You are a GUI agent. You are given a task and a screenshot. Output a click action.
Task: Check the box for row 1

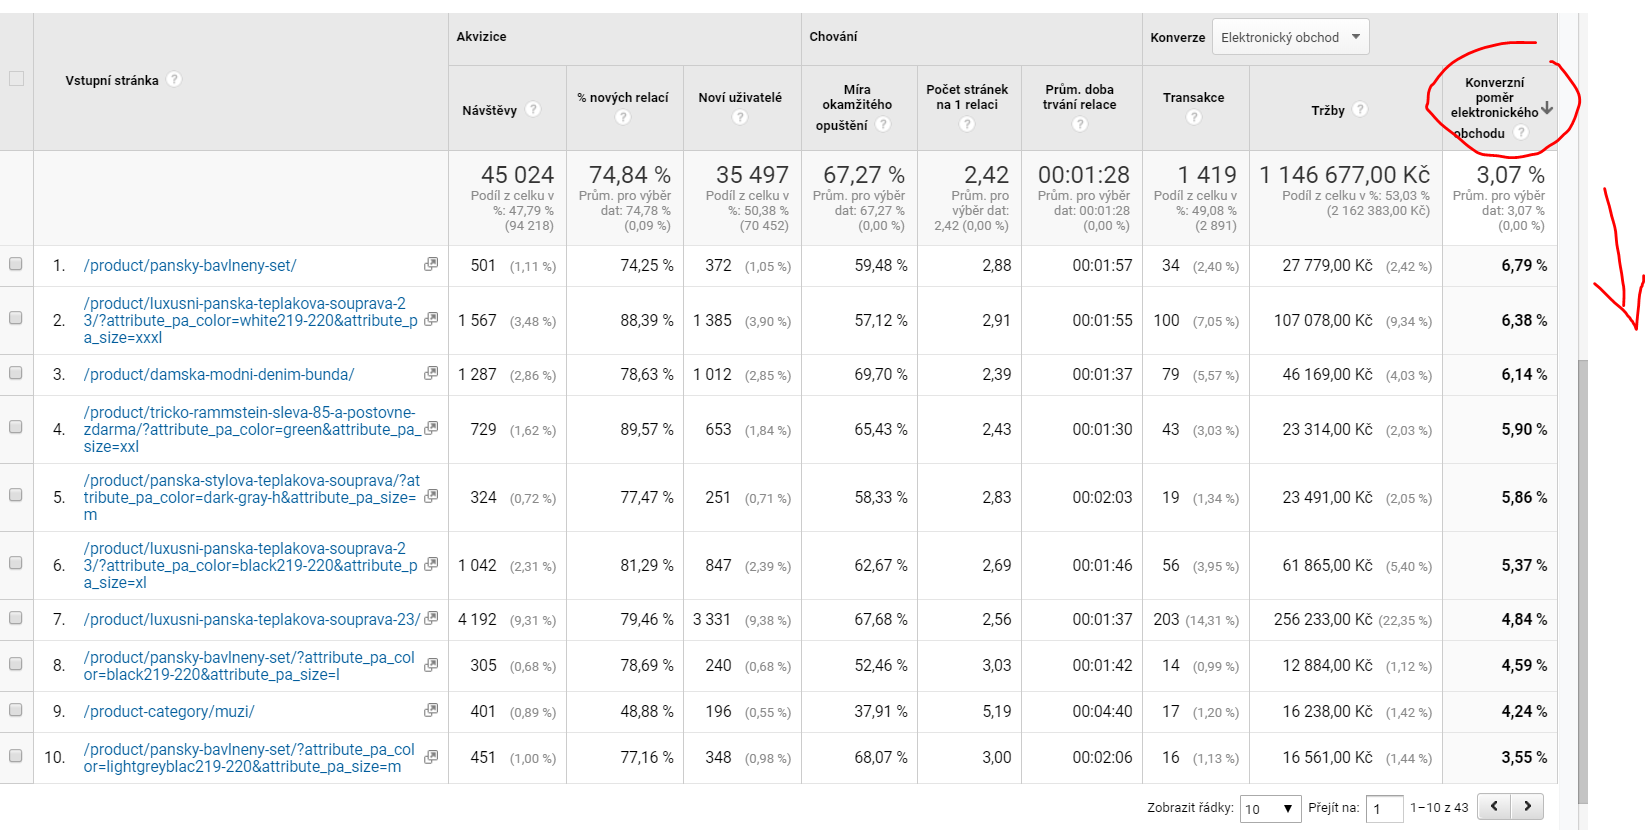[16, 264]
